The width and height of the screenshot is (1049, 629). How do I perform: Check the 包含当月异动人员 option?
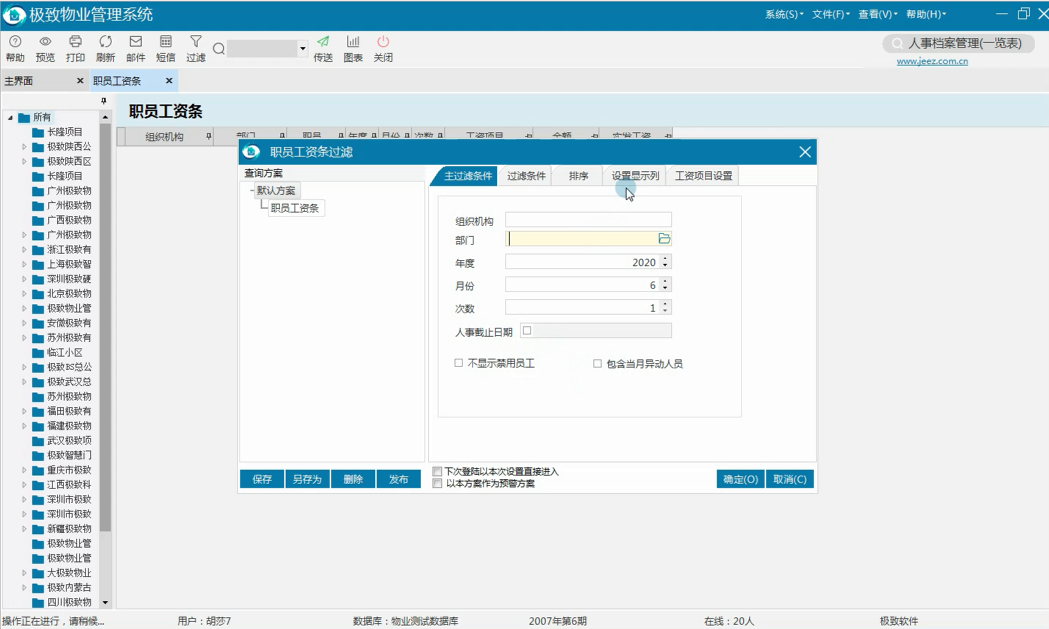click(597, 363)
